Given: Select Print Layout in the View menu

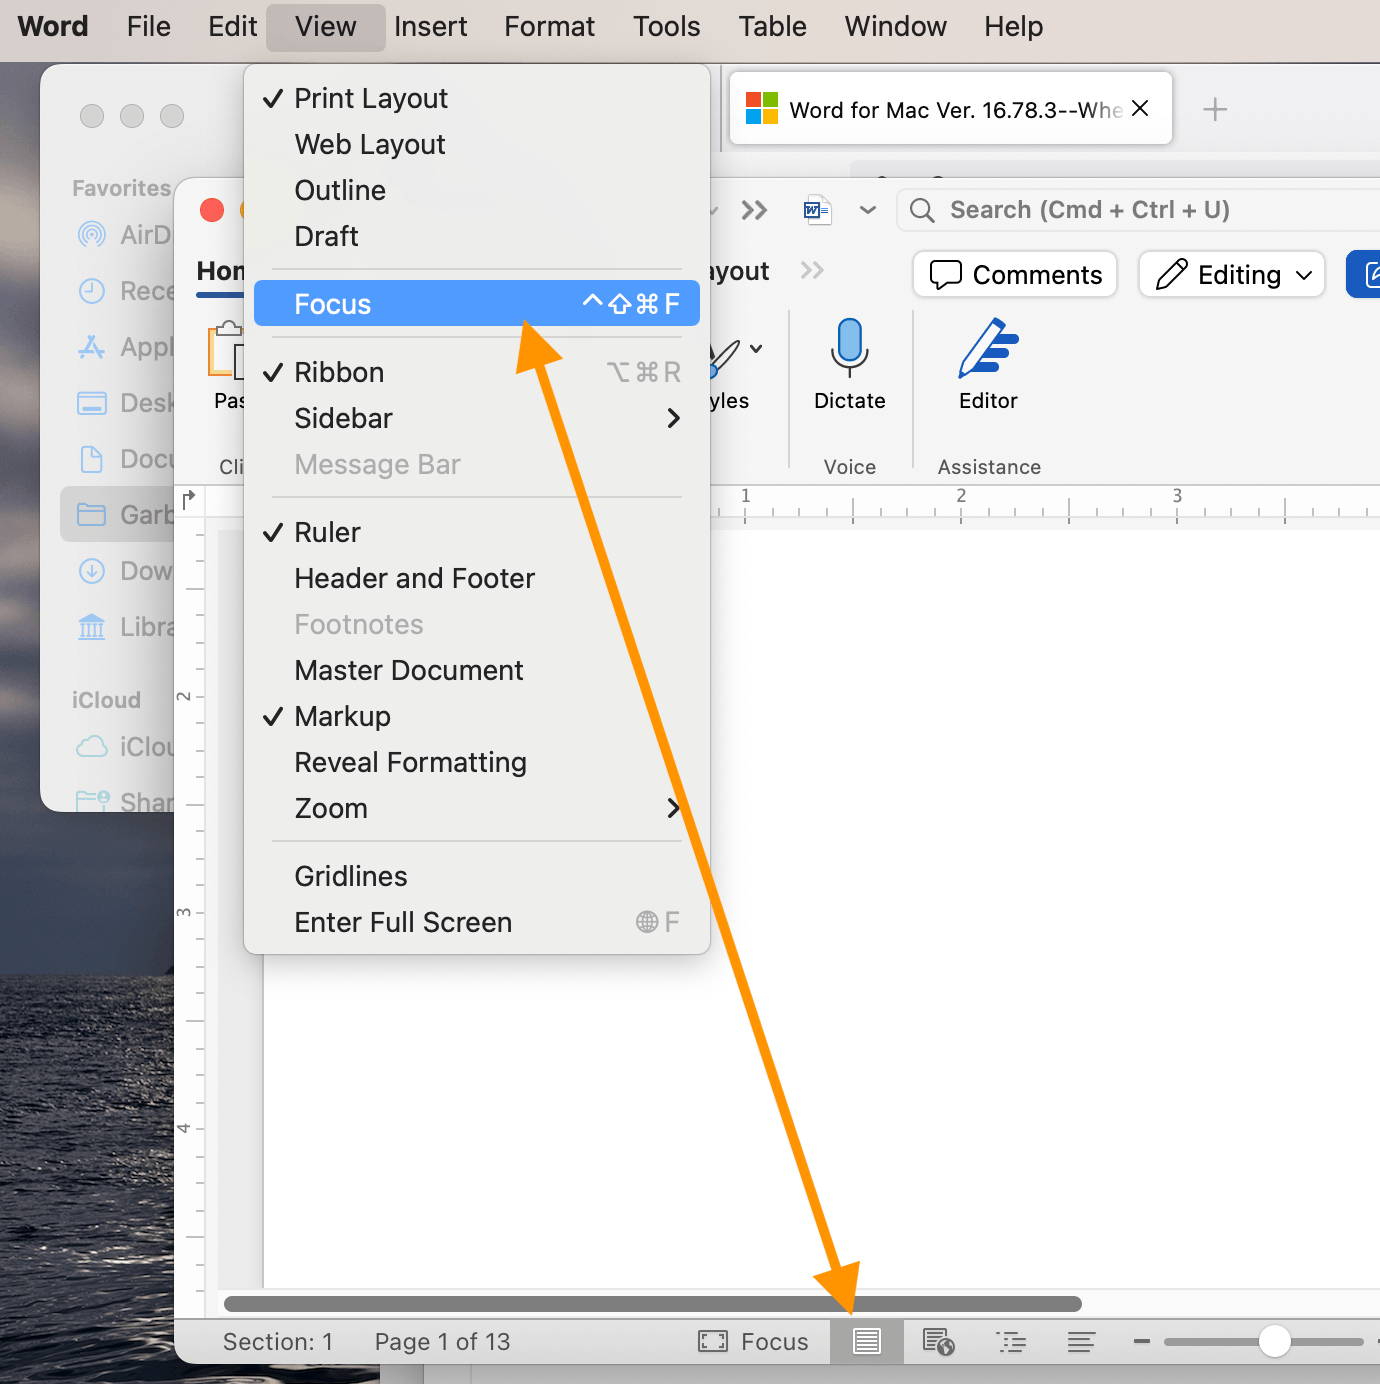Looking at the screenshot, I should pos(477,98).
